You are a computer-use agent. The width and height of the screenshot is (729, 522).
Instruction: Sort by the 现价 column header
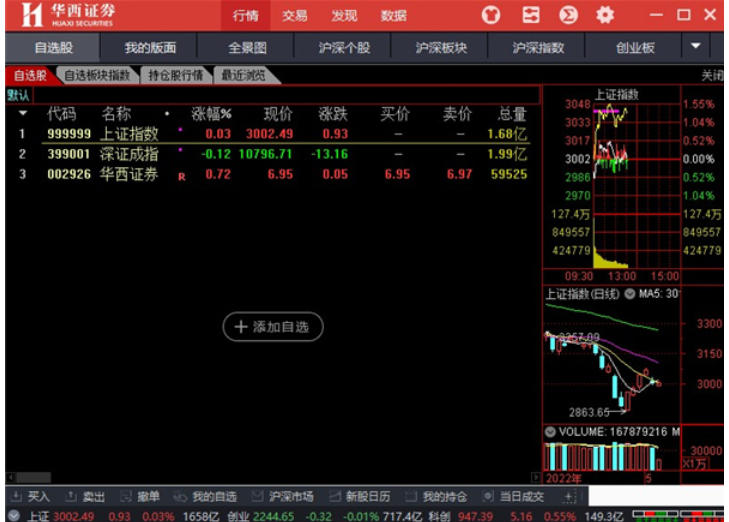tap(278, 114)
